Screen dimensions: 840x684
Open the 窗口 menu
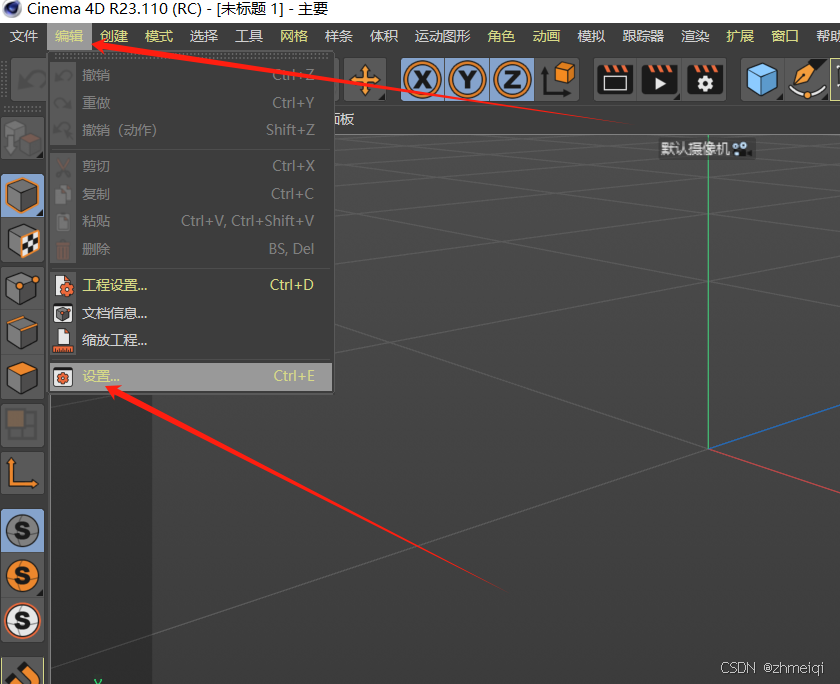(785, 36)
